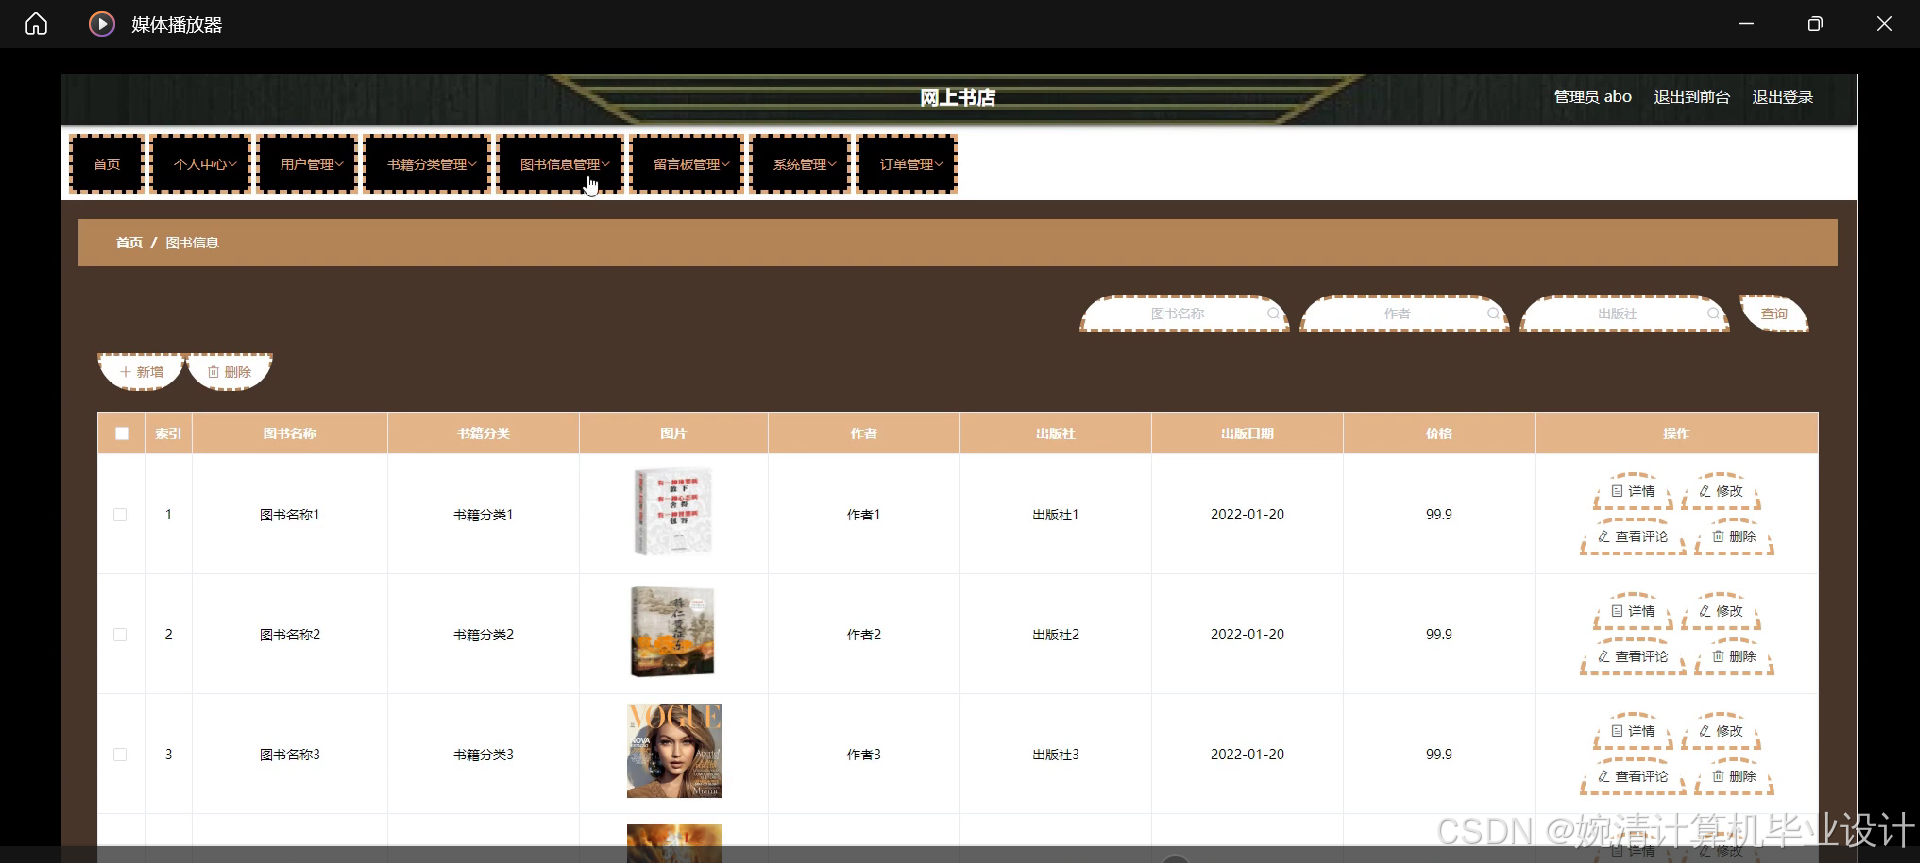Expand the 图书信息管理 dropdown menu
Viewport: 1920px width, 863px height.
[x=560, y=164]
